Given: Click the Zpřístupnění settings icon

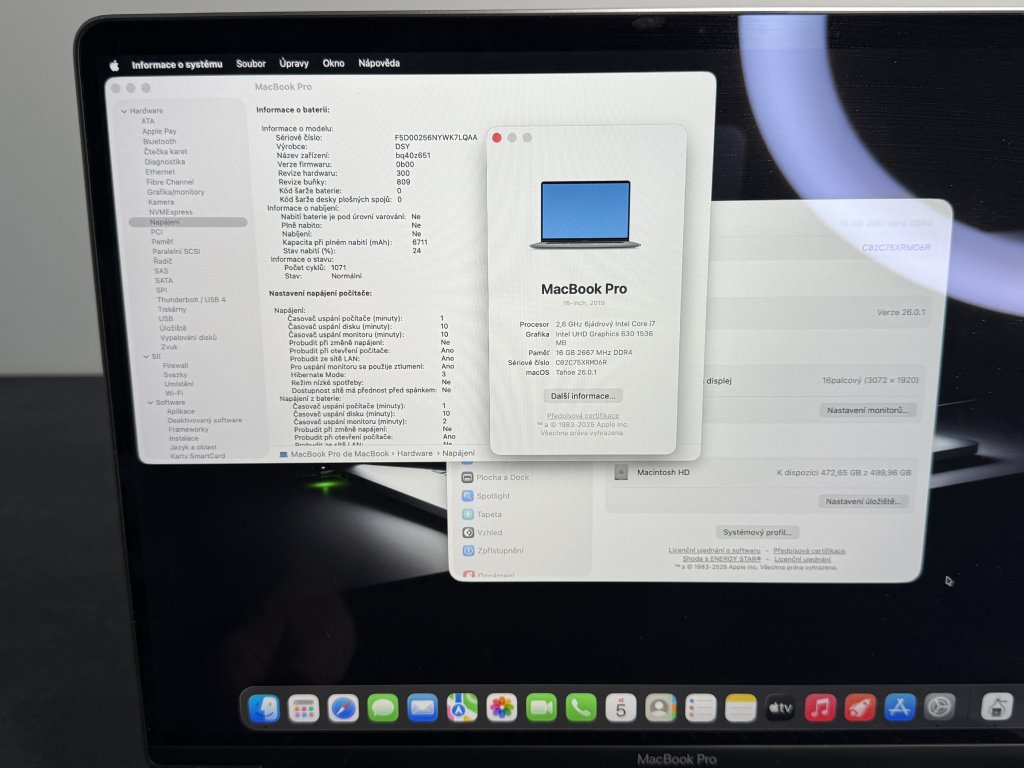Looking at the screenshot, I should (468, 551).
